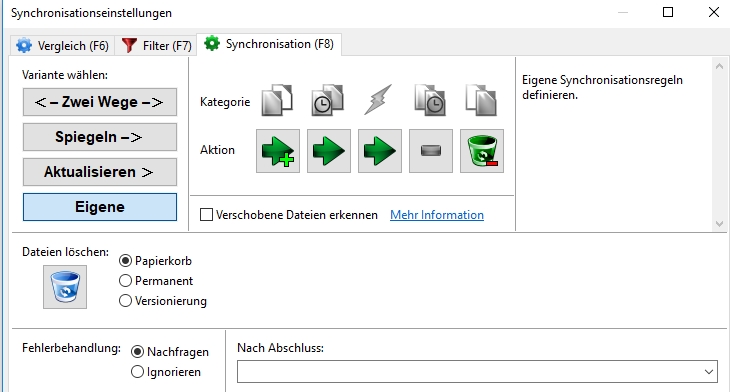Select the Permanent deletion option

point(125,281)
